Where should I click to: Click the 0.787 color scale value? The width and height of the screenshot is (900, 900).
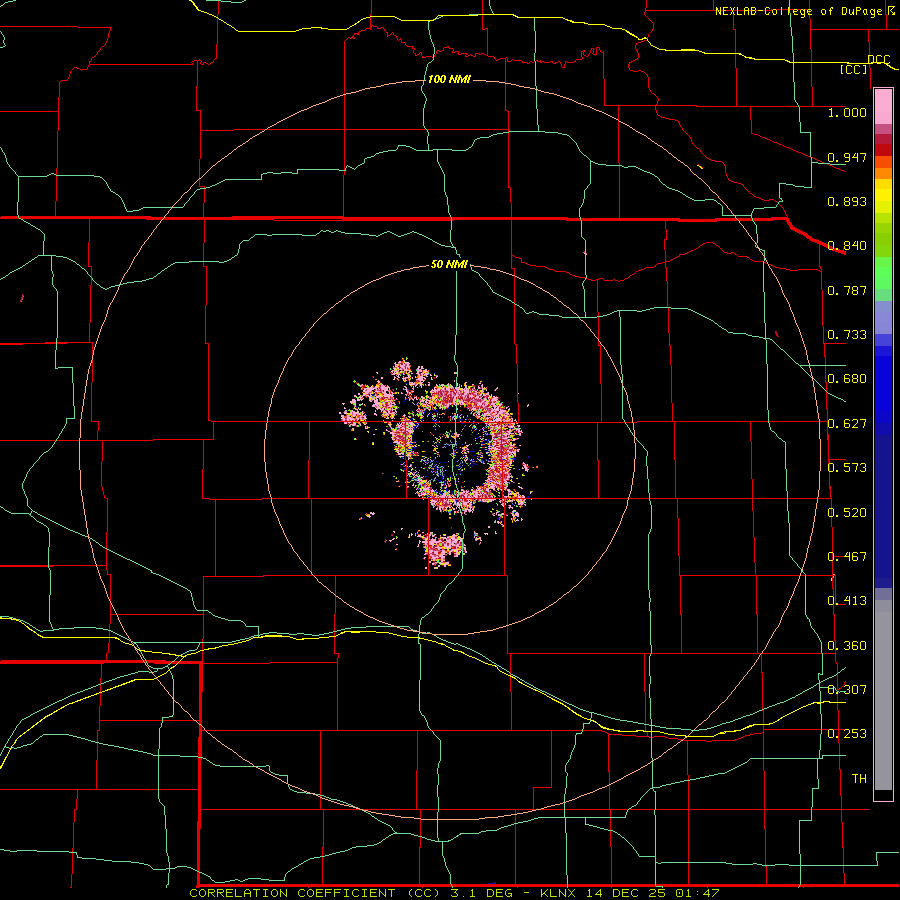[847, 290]
